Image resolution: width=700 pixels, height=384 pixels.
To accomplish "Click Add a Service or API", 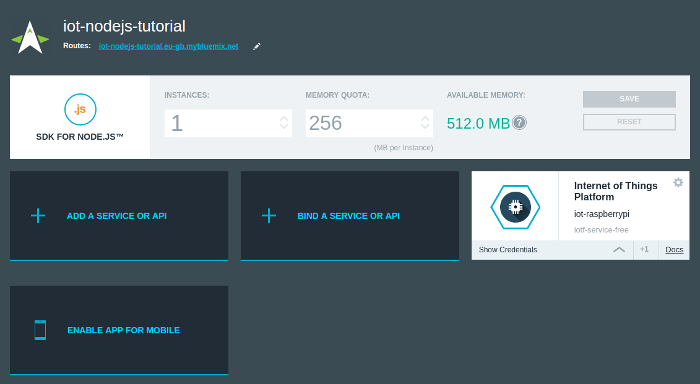I will click(x=119, y=216).
